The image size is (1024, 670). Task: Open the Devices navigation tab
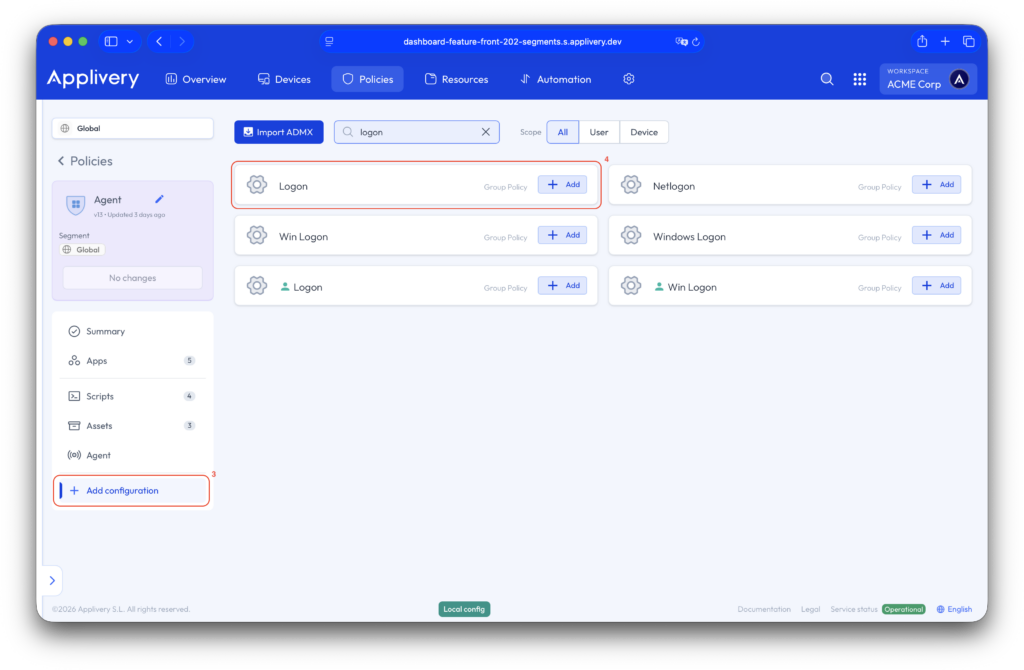pyautogui.click(x=284, y=79)
